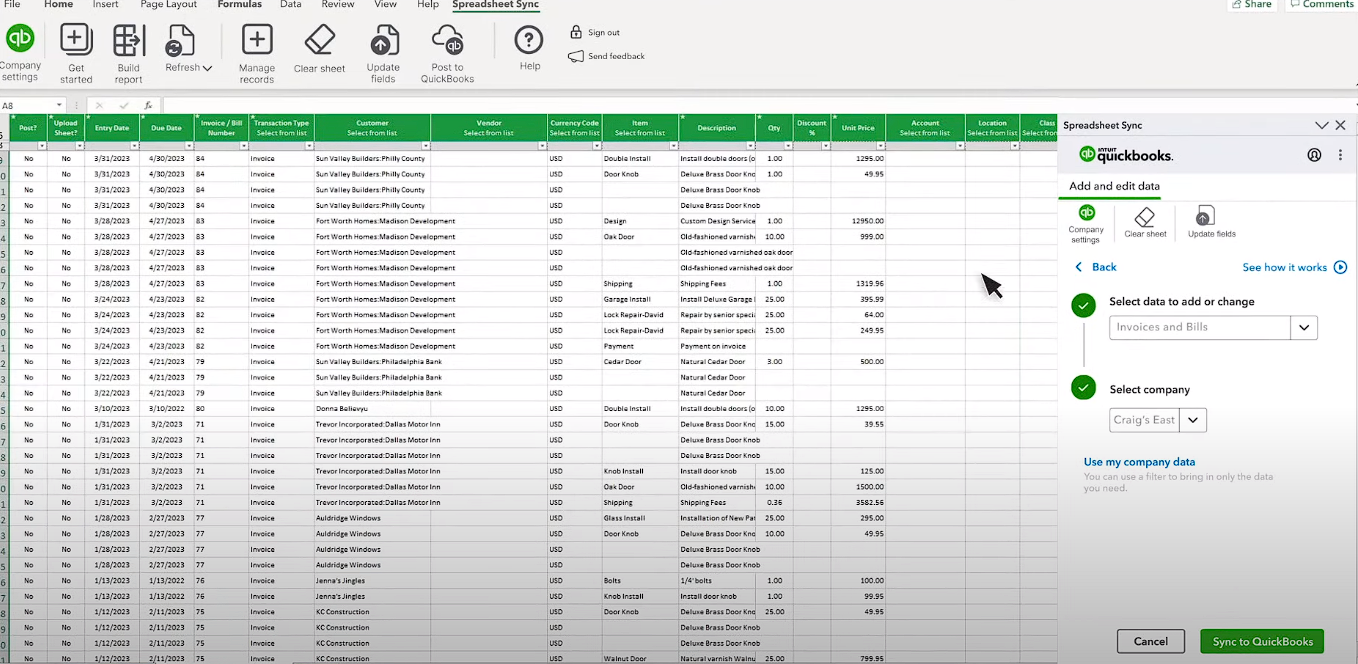Open the Comments pane button
Image resolution: width=1358 pixels, height=664 pixels.
click(1321, 5)
